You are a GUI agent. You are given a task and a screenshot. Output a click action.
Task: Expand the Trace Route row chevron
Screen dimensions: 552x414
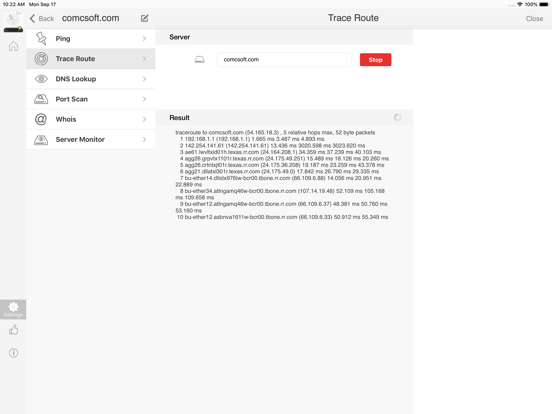click(x=144, y=59)
